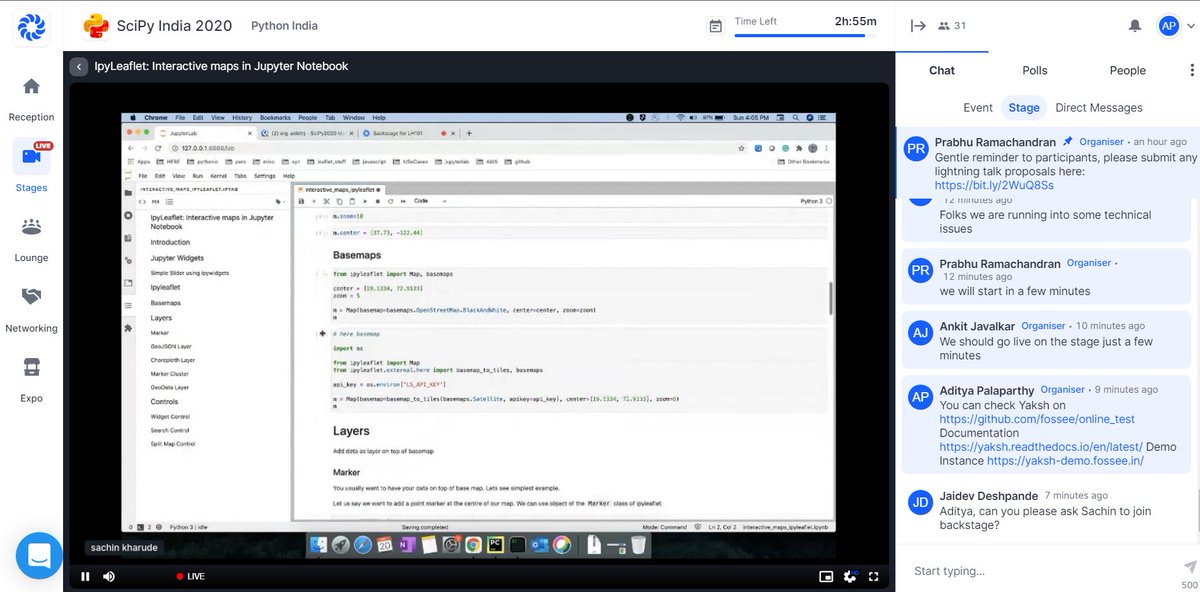
Task: Click the Kernel menu in streamed JupyterLab
Action: [219, 176]
